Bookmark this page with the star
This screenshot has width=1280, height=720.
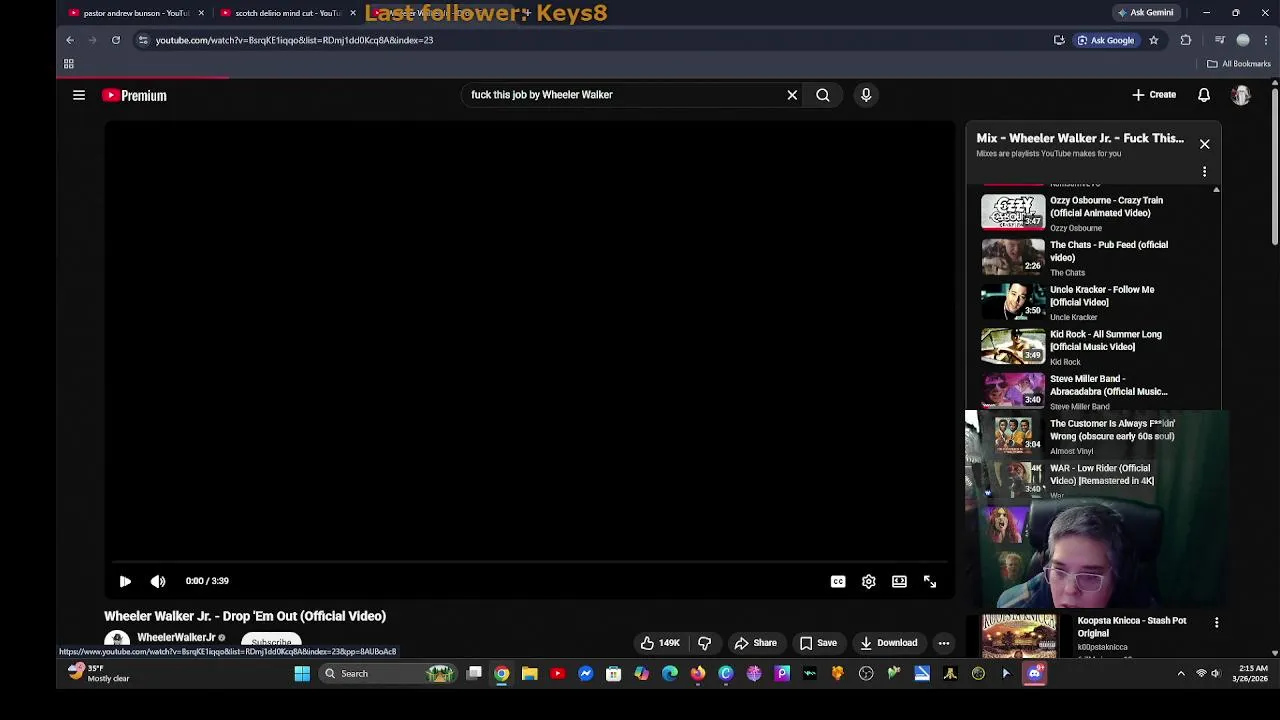coord(1153,40)
